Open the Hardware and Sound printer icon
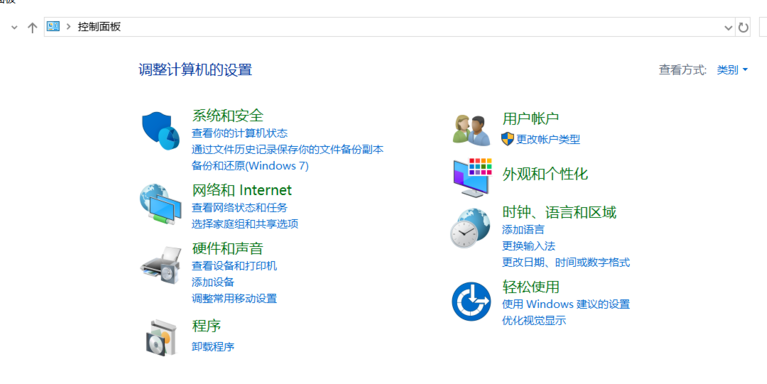 [160, 265]
